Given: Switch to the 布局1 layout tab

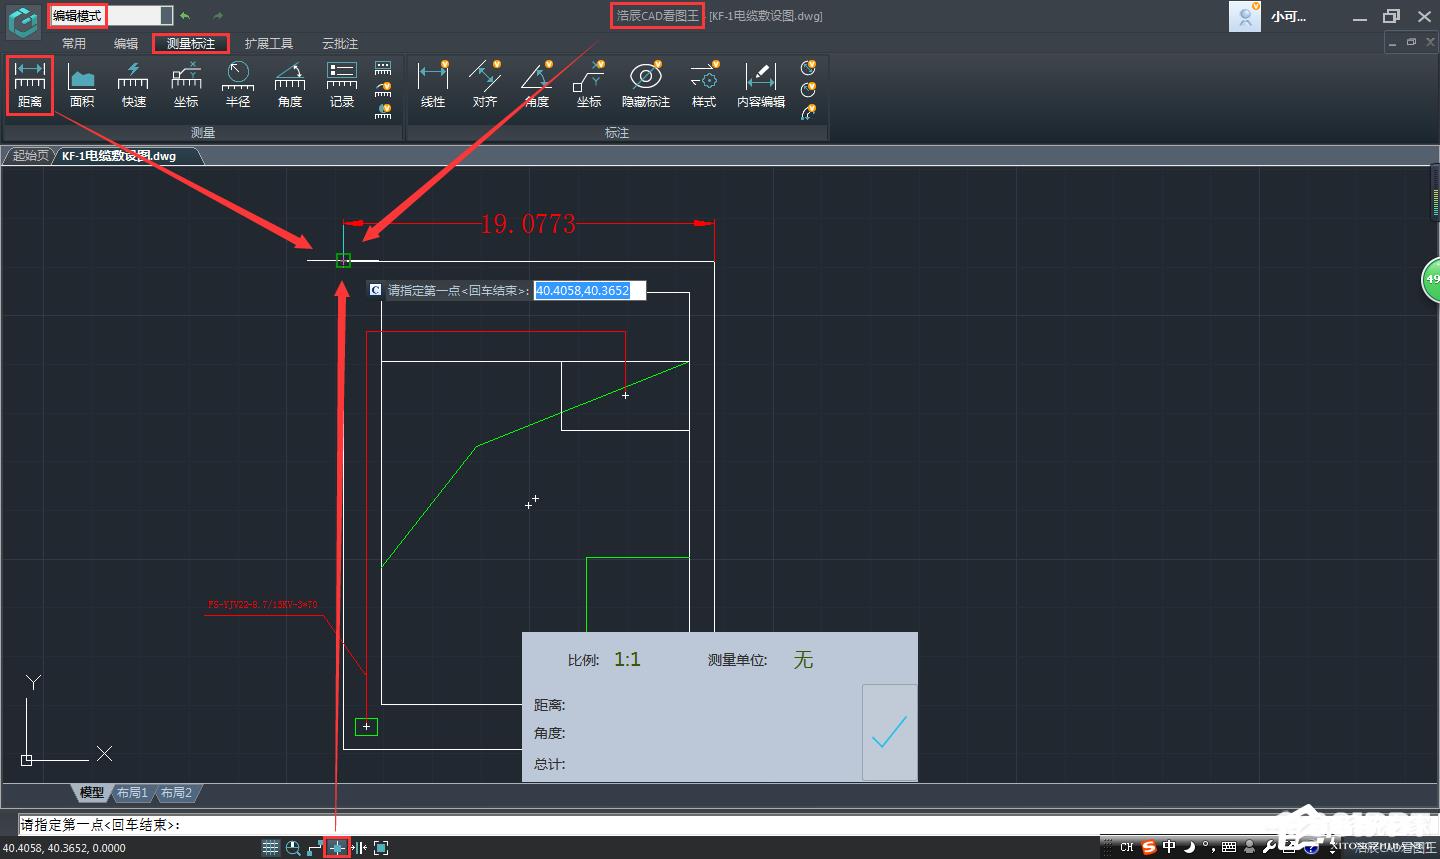Looking at the screenshot, I should [x=132, y=792].
